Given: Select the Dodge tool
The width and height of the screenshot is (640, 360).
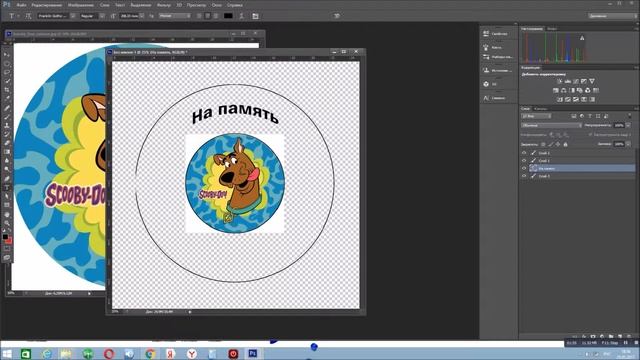Looking at the screenshot, I should 7,169.
